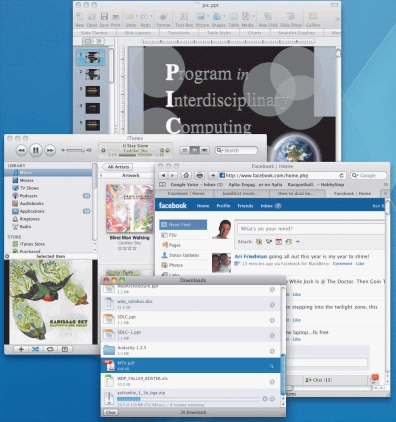Switch to the Transitions tab
The image size is (396, 422).
coord(179,33)
